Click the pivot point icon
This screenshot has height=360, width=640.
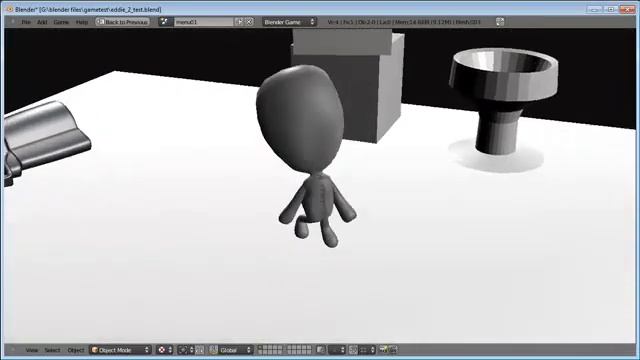coord(182,350)
